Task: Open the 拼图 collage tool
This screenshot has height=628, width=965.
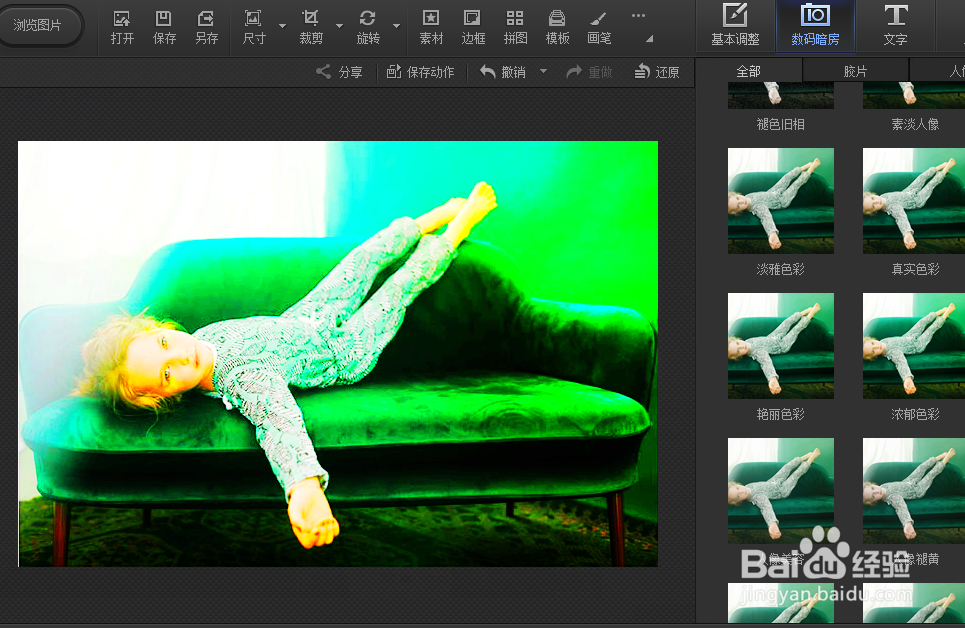Action: click(515, 28)
